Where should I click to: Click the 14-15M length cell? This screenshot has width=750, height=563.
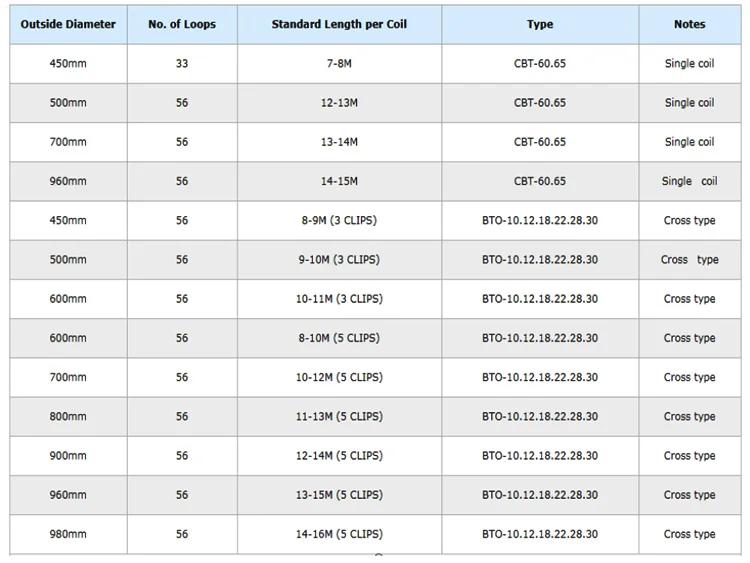339,181
